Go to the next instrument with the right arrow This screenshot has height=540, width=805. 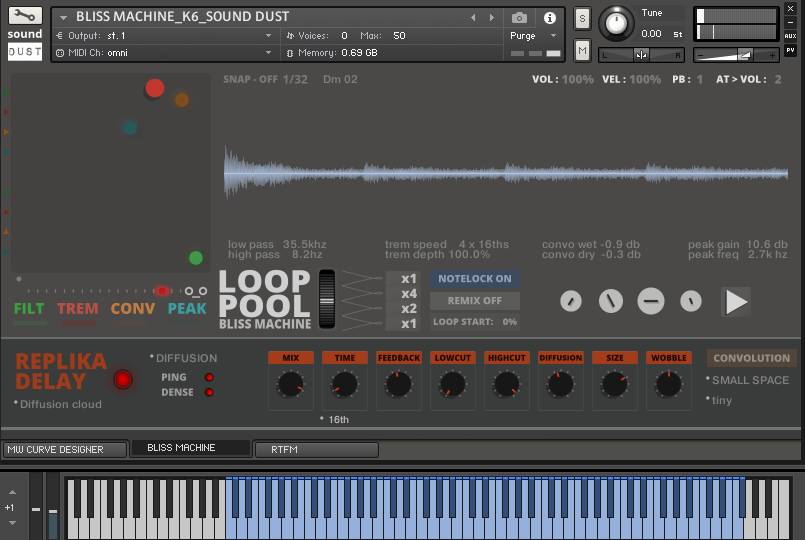pyautogui.click(x=492, y=17)
